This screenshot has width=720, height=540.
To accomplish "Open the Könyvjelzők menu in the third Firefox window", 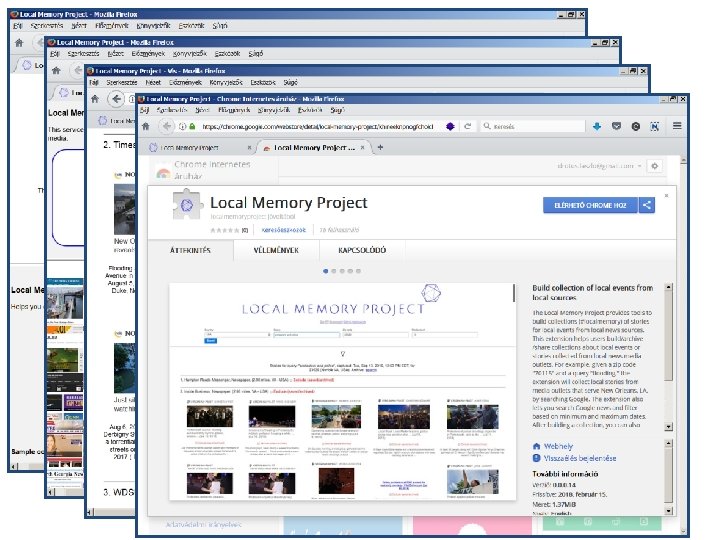I will coord(226,83).
